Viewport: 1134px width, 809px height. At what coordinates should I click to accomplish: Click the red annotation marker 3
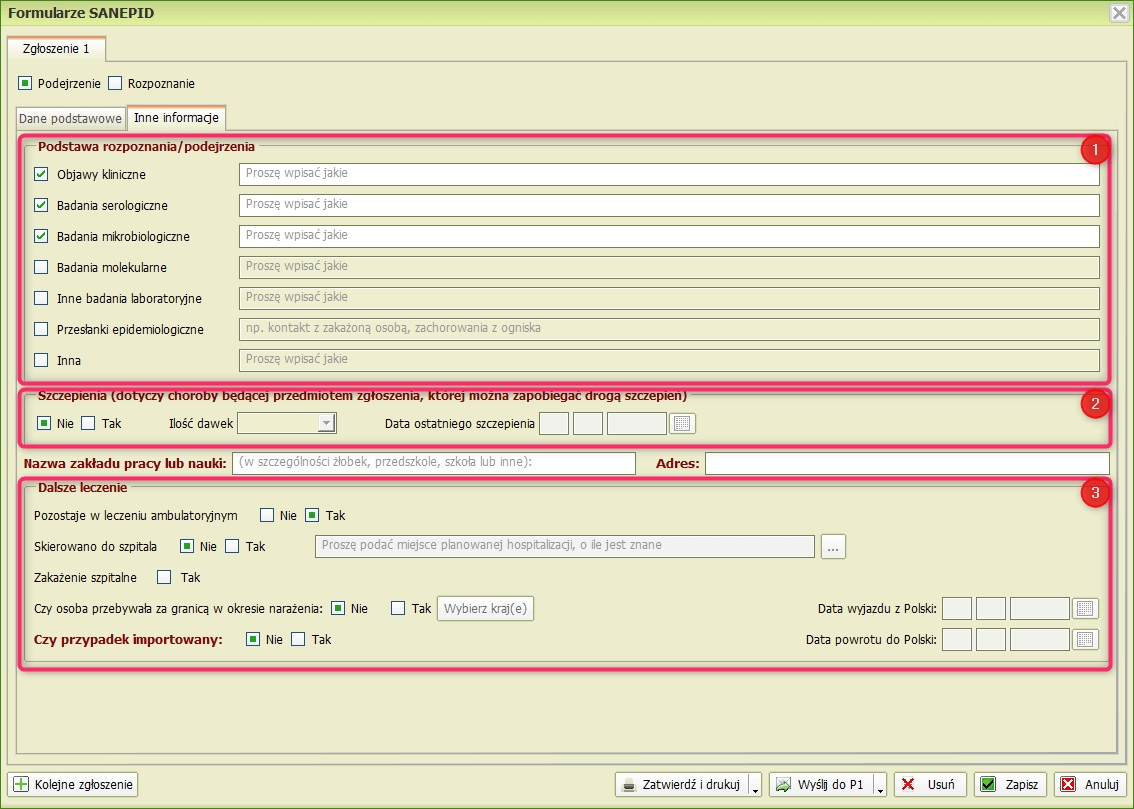tap(1096, 492)
